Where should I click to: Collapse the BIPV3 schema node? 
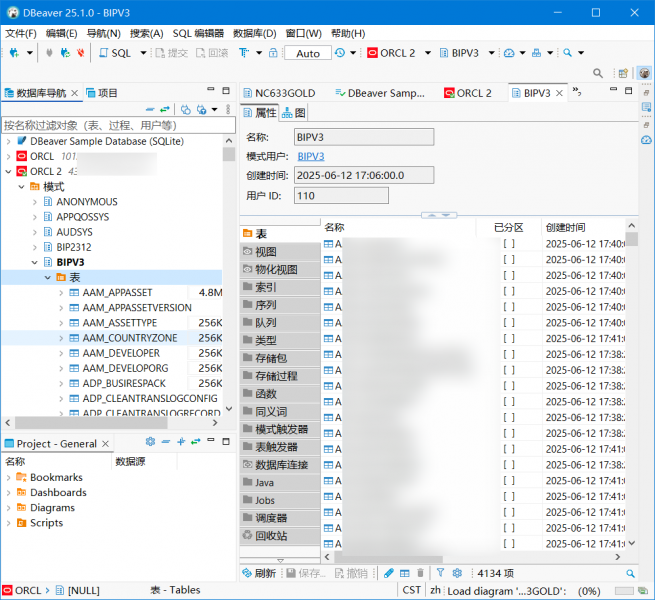[35, 262]
